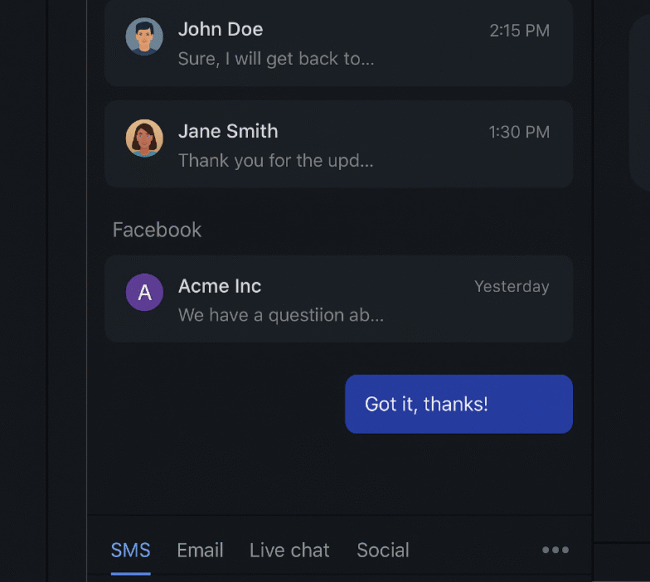Click the 'We have a questiion ab...' preview
Screen dimensions: 650x582
pos(281,315)
